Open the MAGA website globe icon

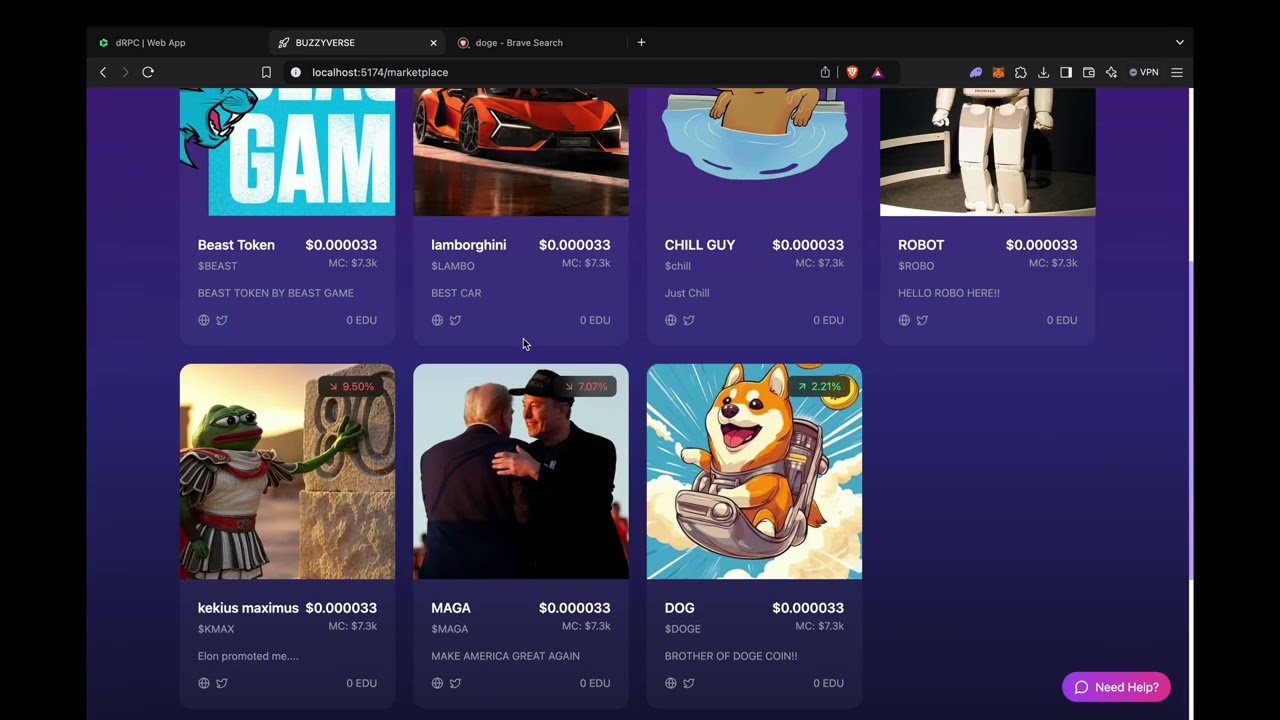pos(437,683)
